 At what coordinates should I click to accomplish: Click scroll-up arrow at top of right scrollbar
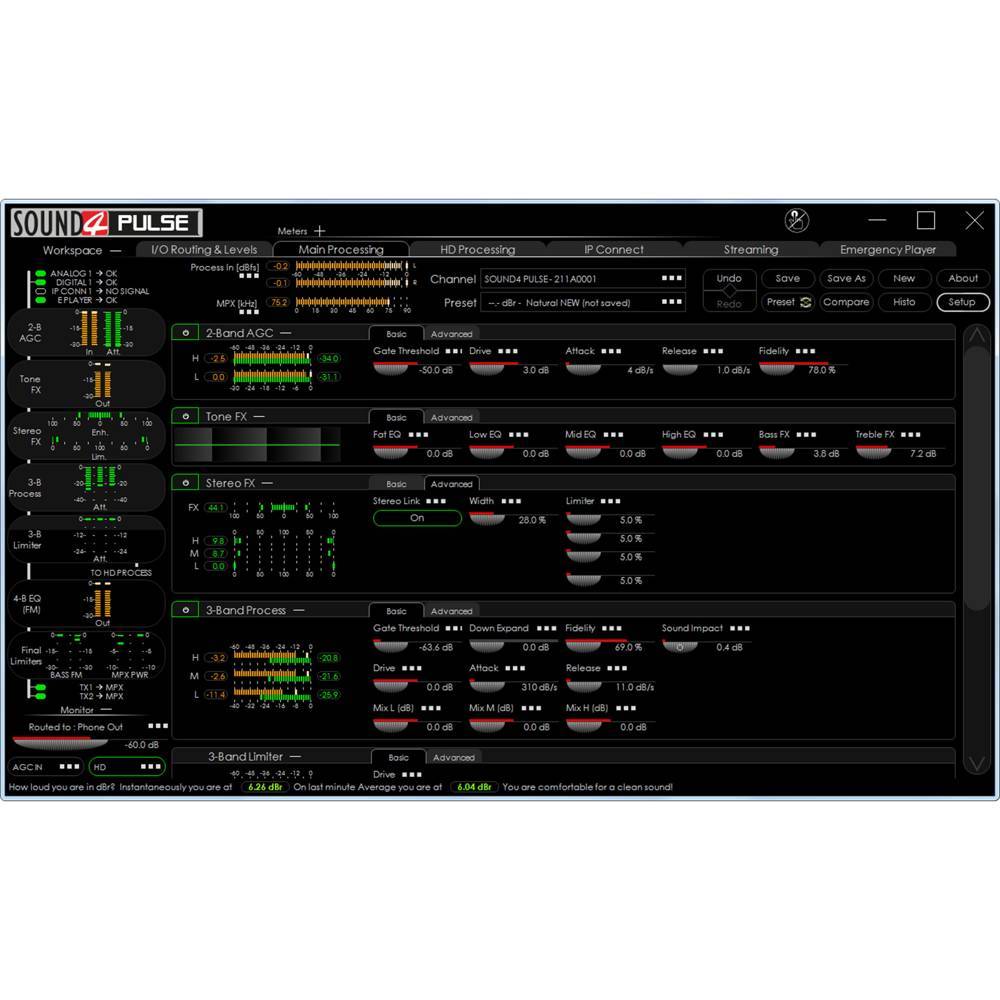coord(976,336)
